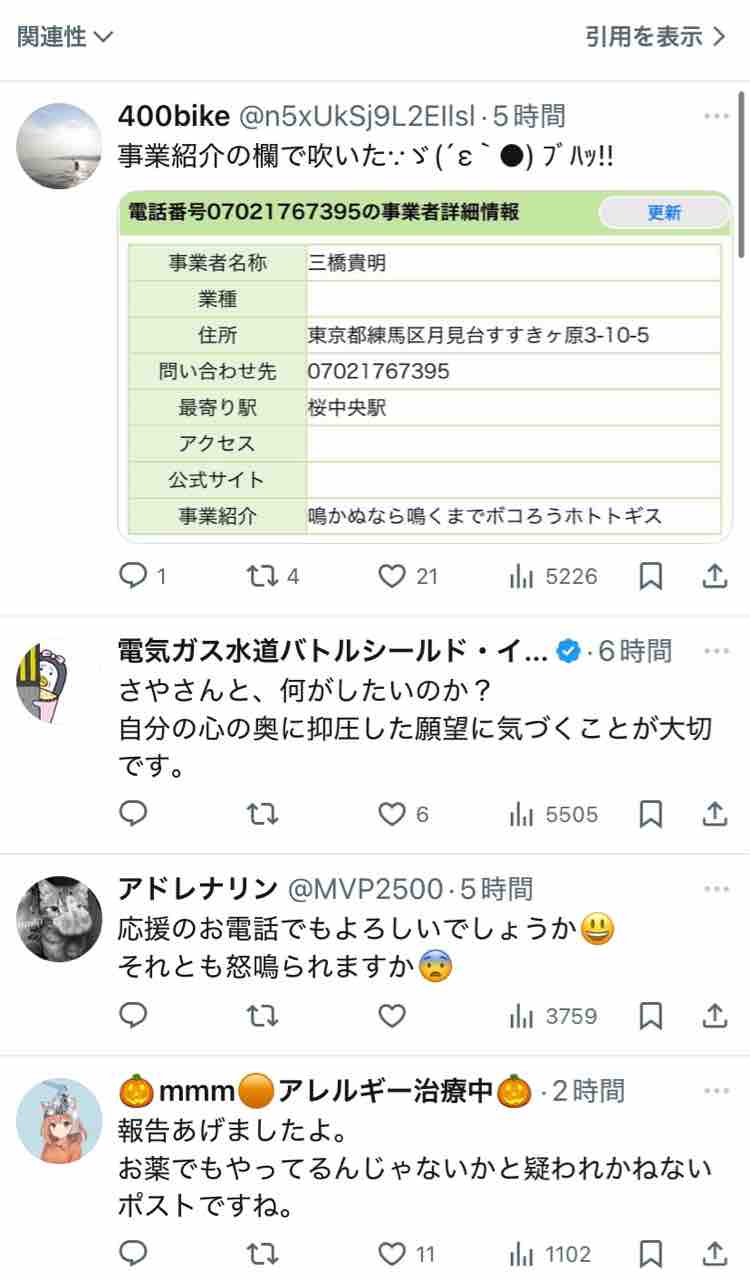Open 400bike's profile avatar
The width and height of the screenshot is (750, 1280).
(x=60, y=145)
